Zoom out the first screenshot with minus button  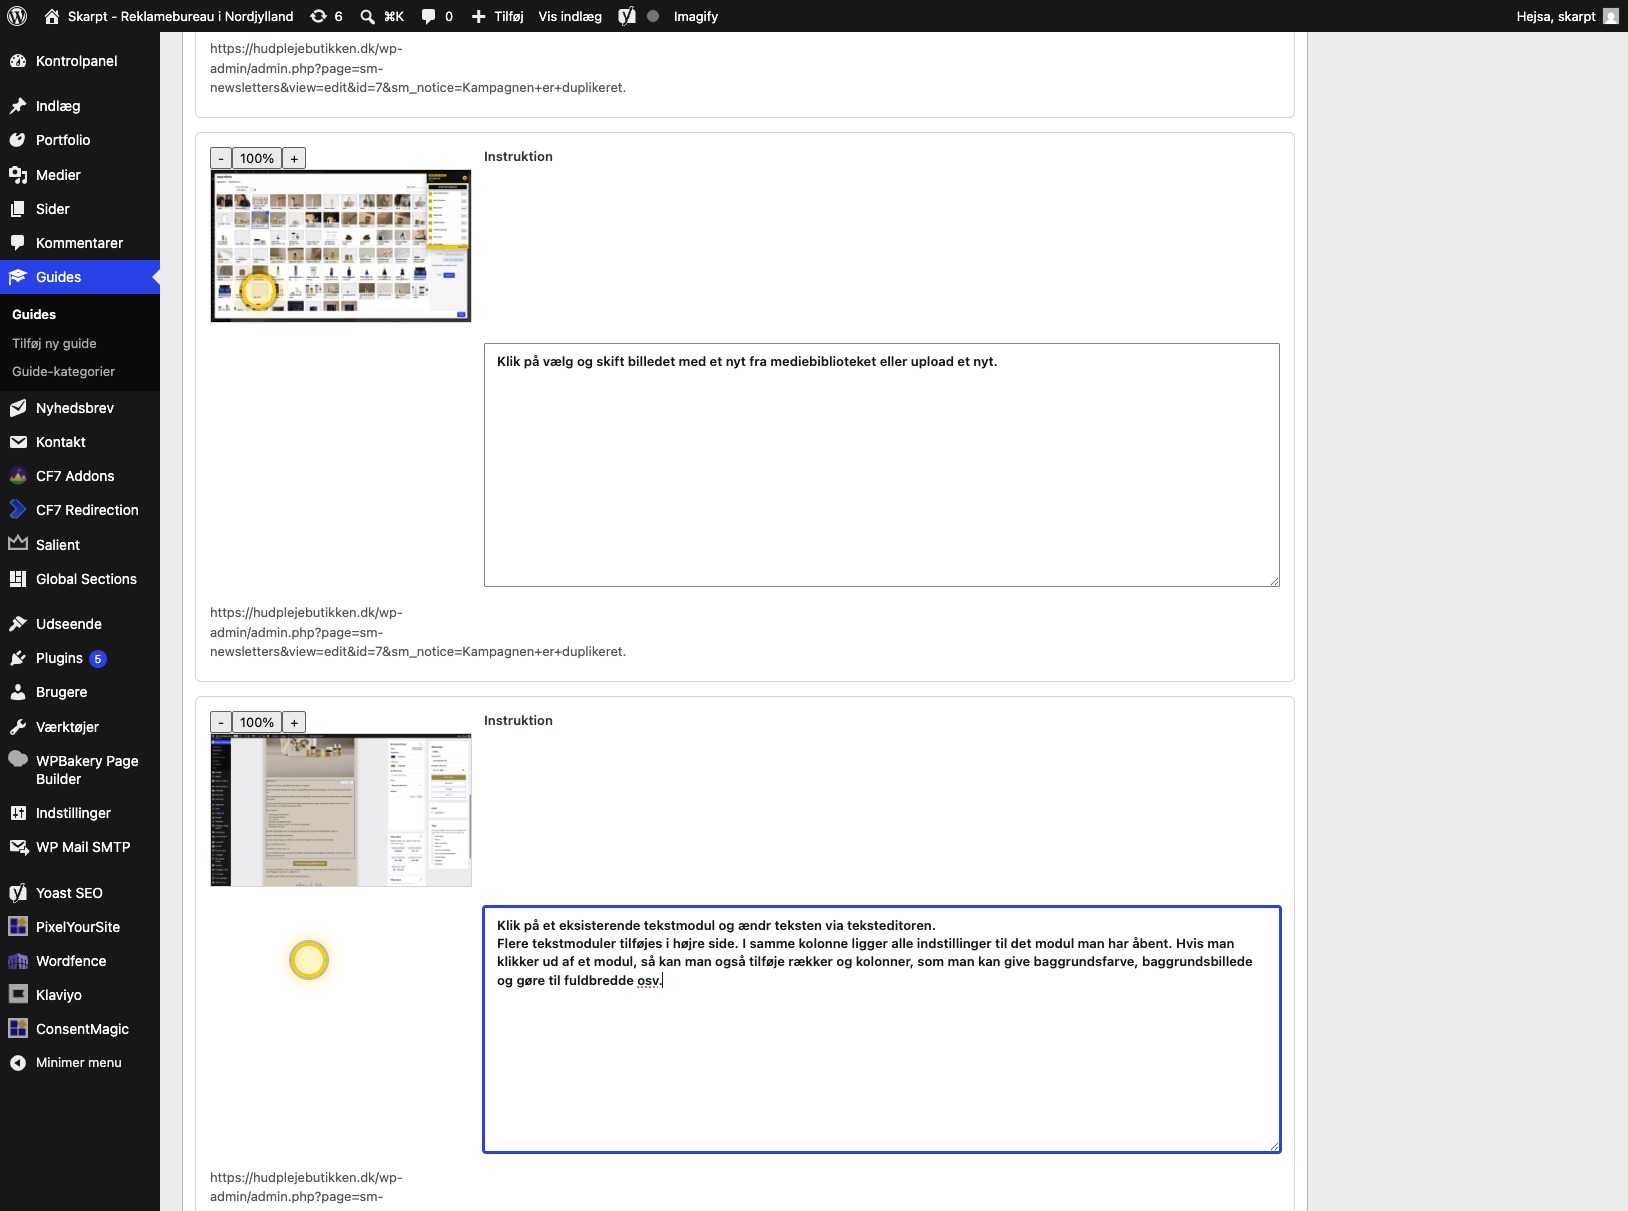tap(221, 158)
